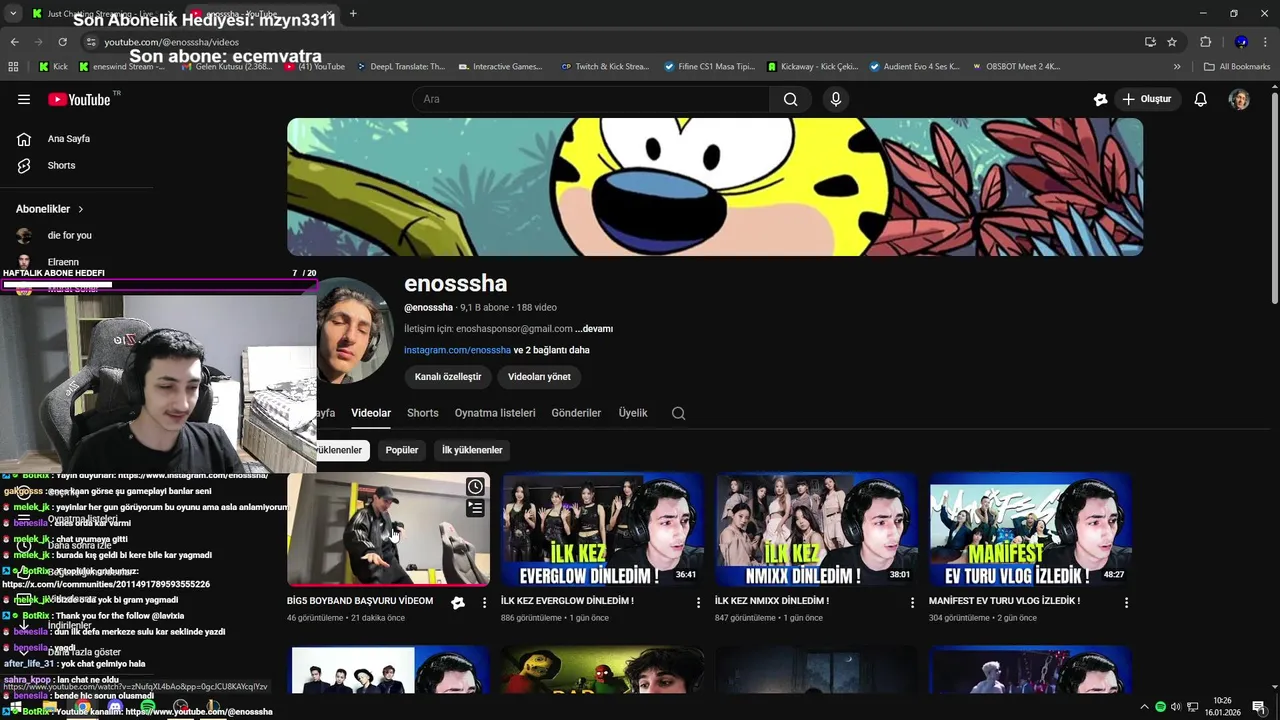This screenshot has width=1280, height=720.
Task: Click the Shorts icon in the sidebar
Action: (24, 165)
